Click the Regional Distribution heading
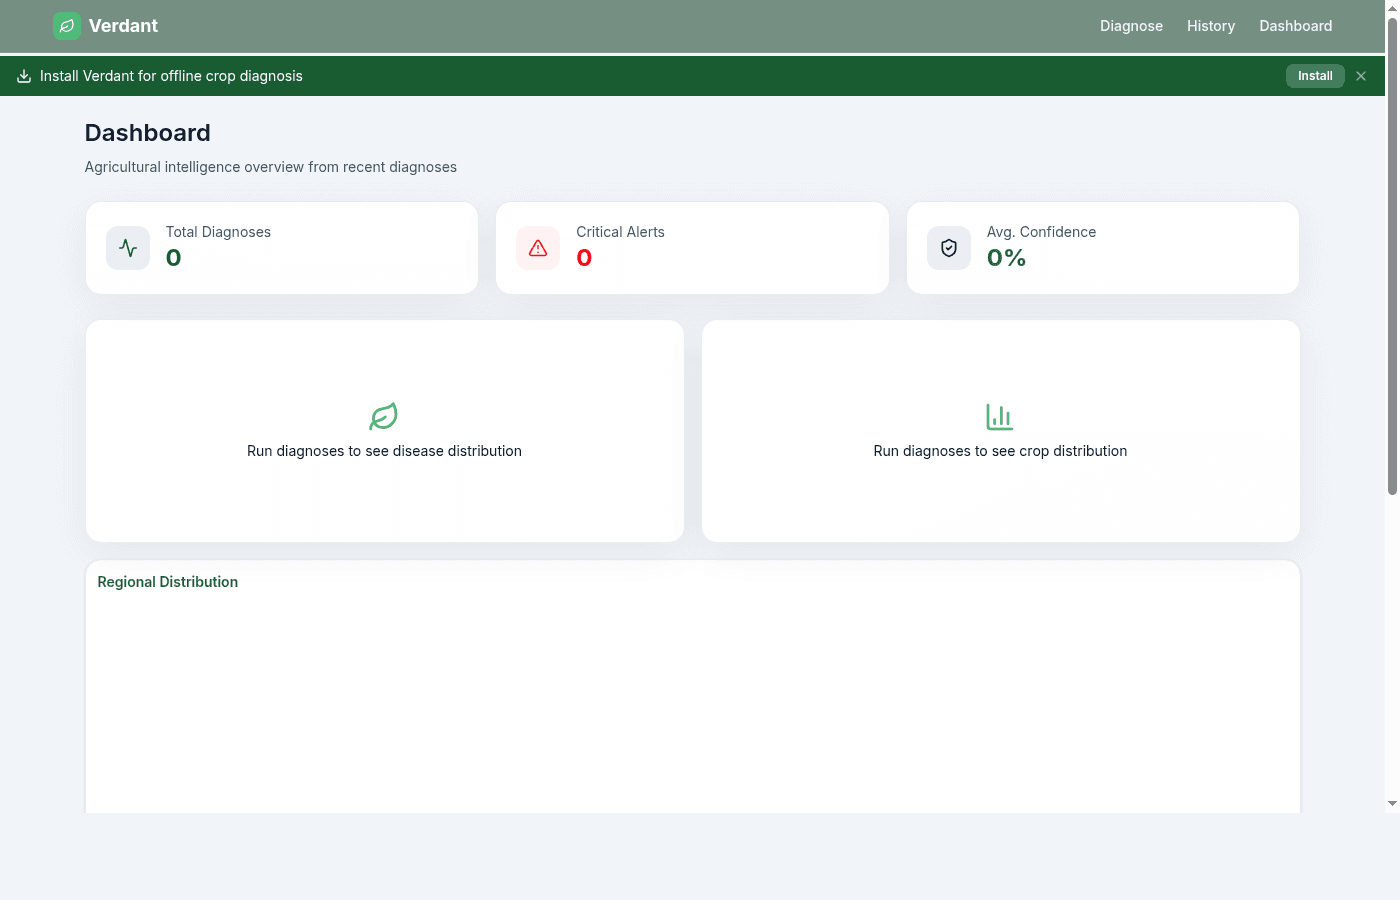Screen dimensions: 1400x900 pos(168,582)
